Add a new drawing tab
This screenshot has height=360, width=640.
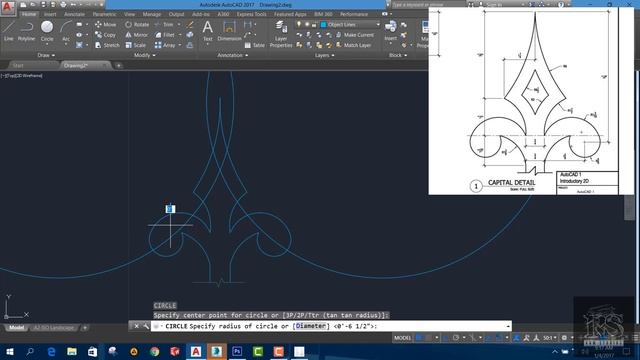pyautogui.click(x=118, y=65)
